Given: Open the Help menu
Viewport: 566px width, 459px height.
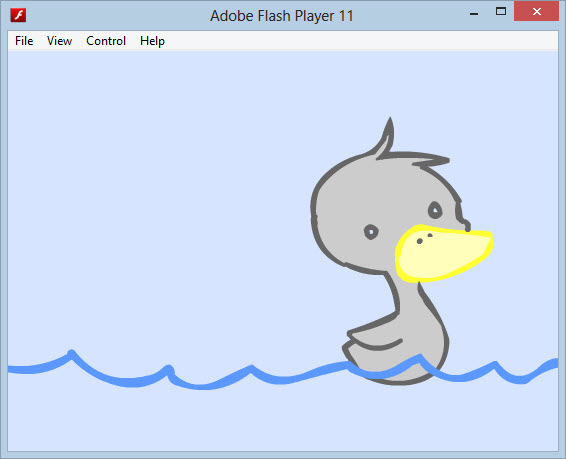Looking at the screenshot, I should pos(152,41).
